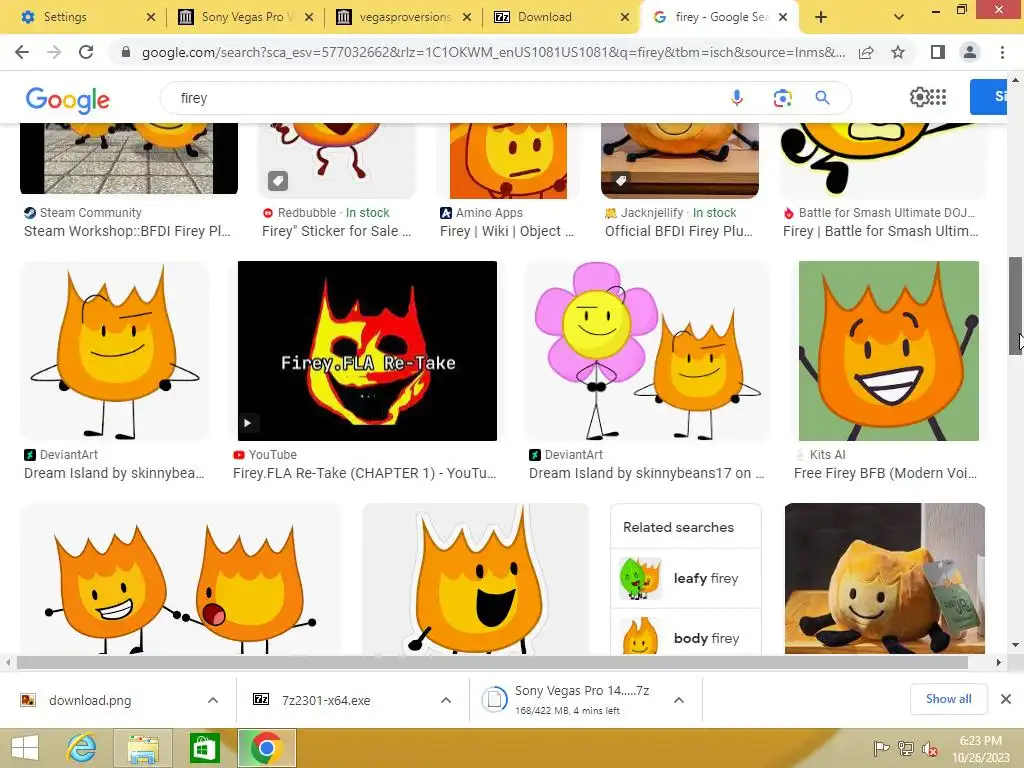Open the 'leafy firey' related search
Image resolution: width=1024 pixels, height=768 pixels.
click(686, 578)
